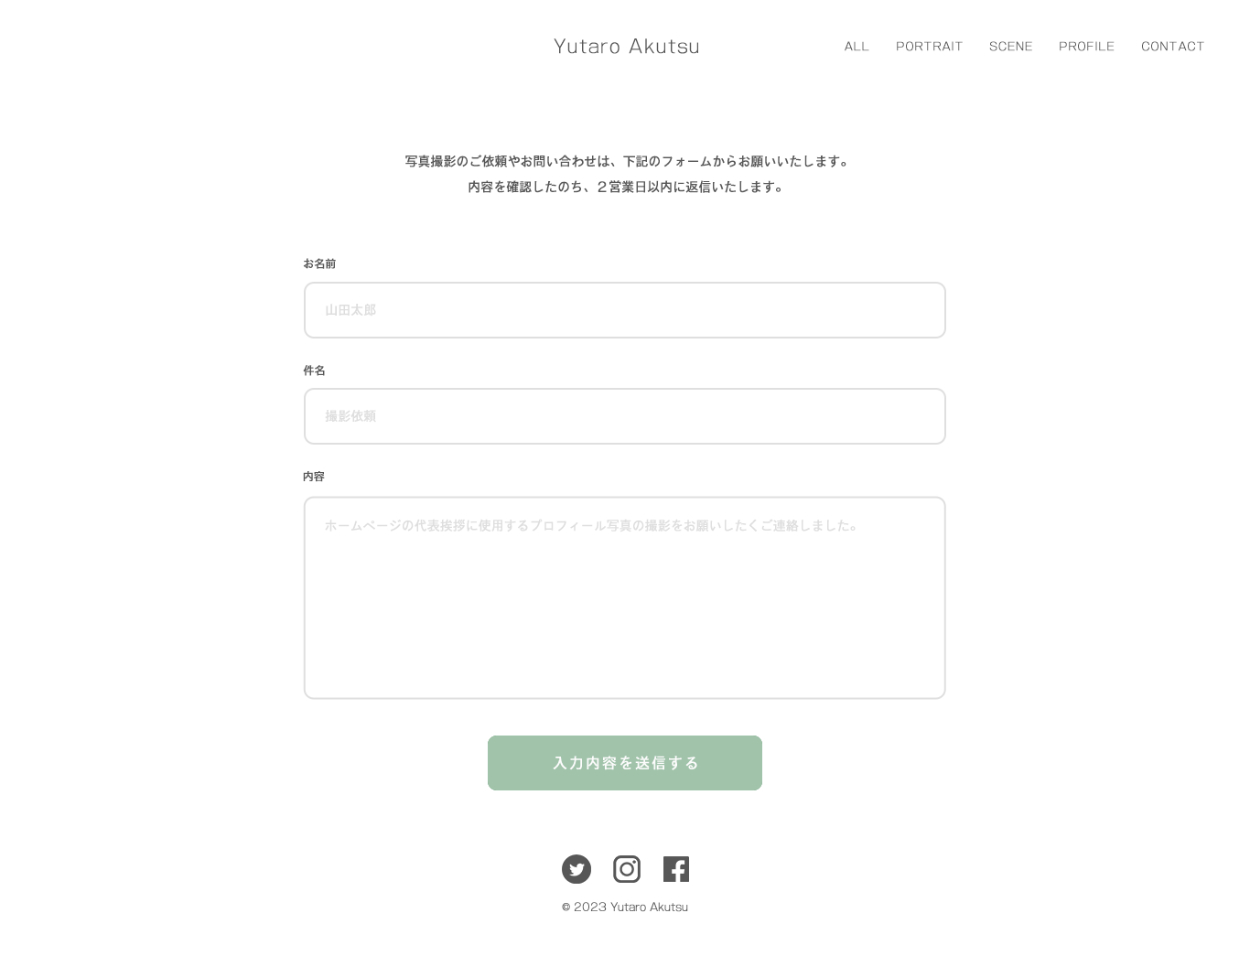Click the 2営業日以内に返信 notice line
This screenshot has width=1250, height=956.
pos(625,187)
